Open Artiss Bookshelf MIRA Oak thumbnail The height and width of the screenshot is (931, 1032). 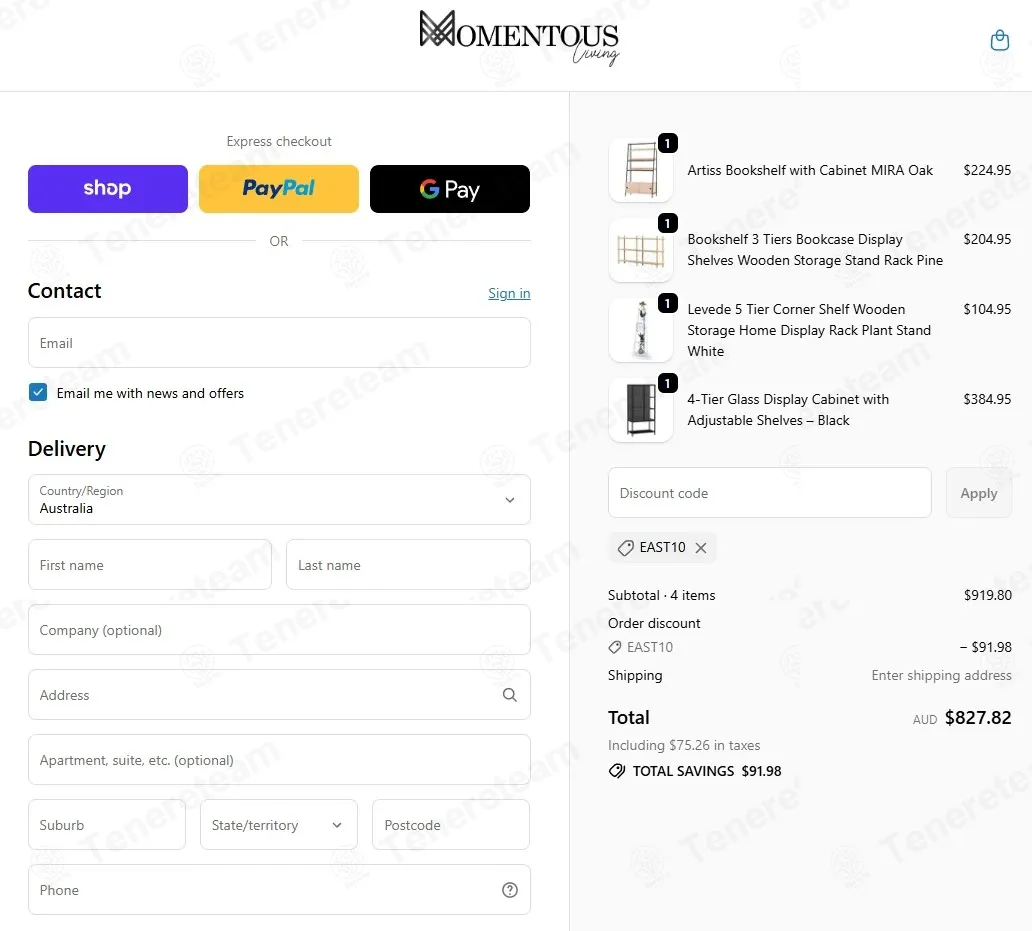(640, 170)
